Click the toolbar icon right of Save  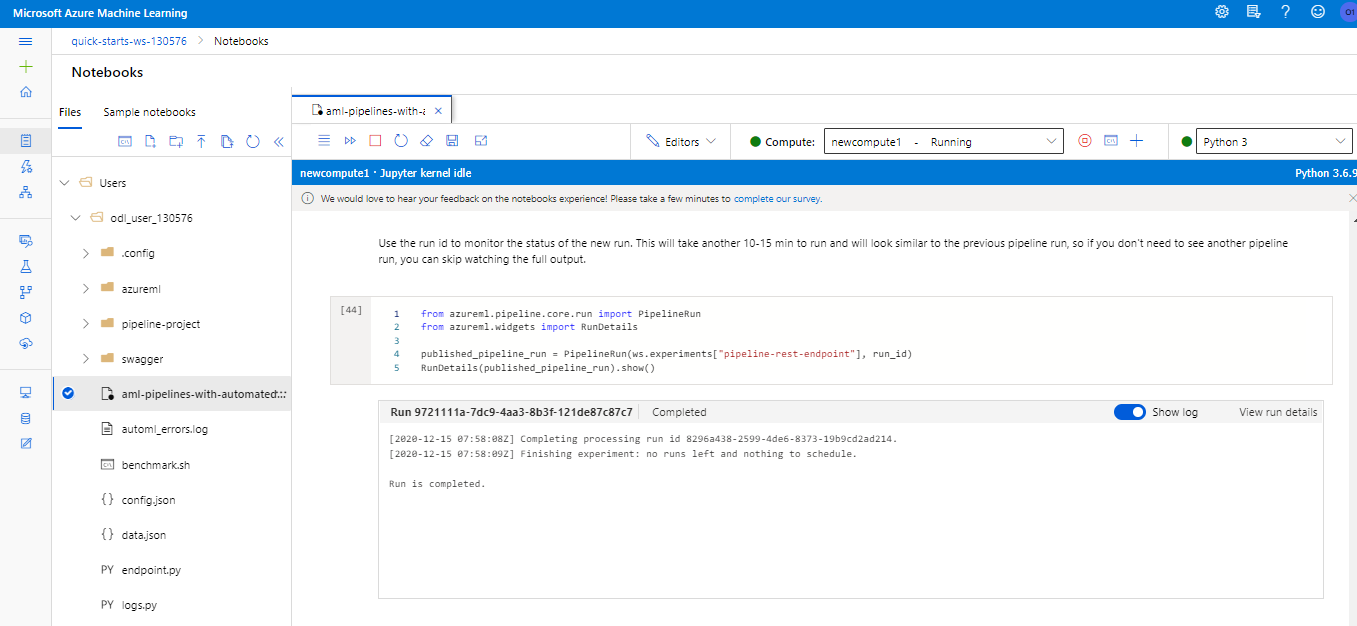click(x=480, y=141)
